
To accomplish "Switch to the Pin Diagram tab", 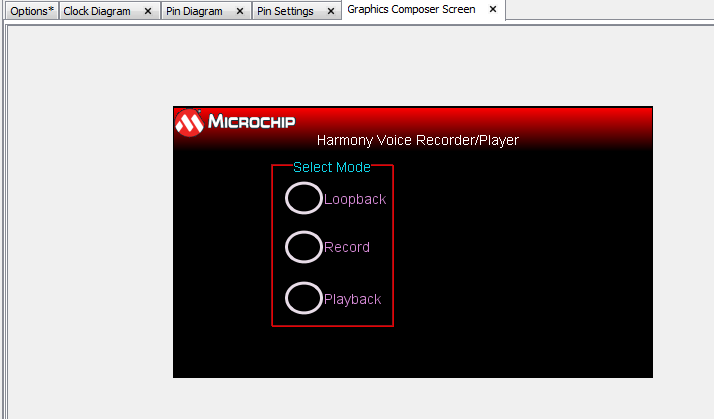I will [194, 11].
